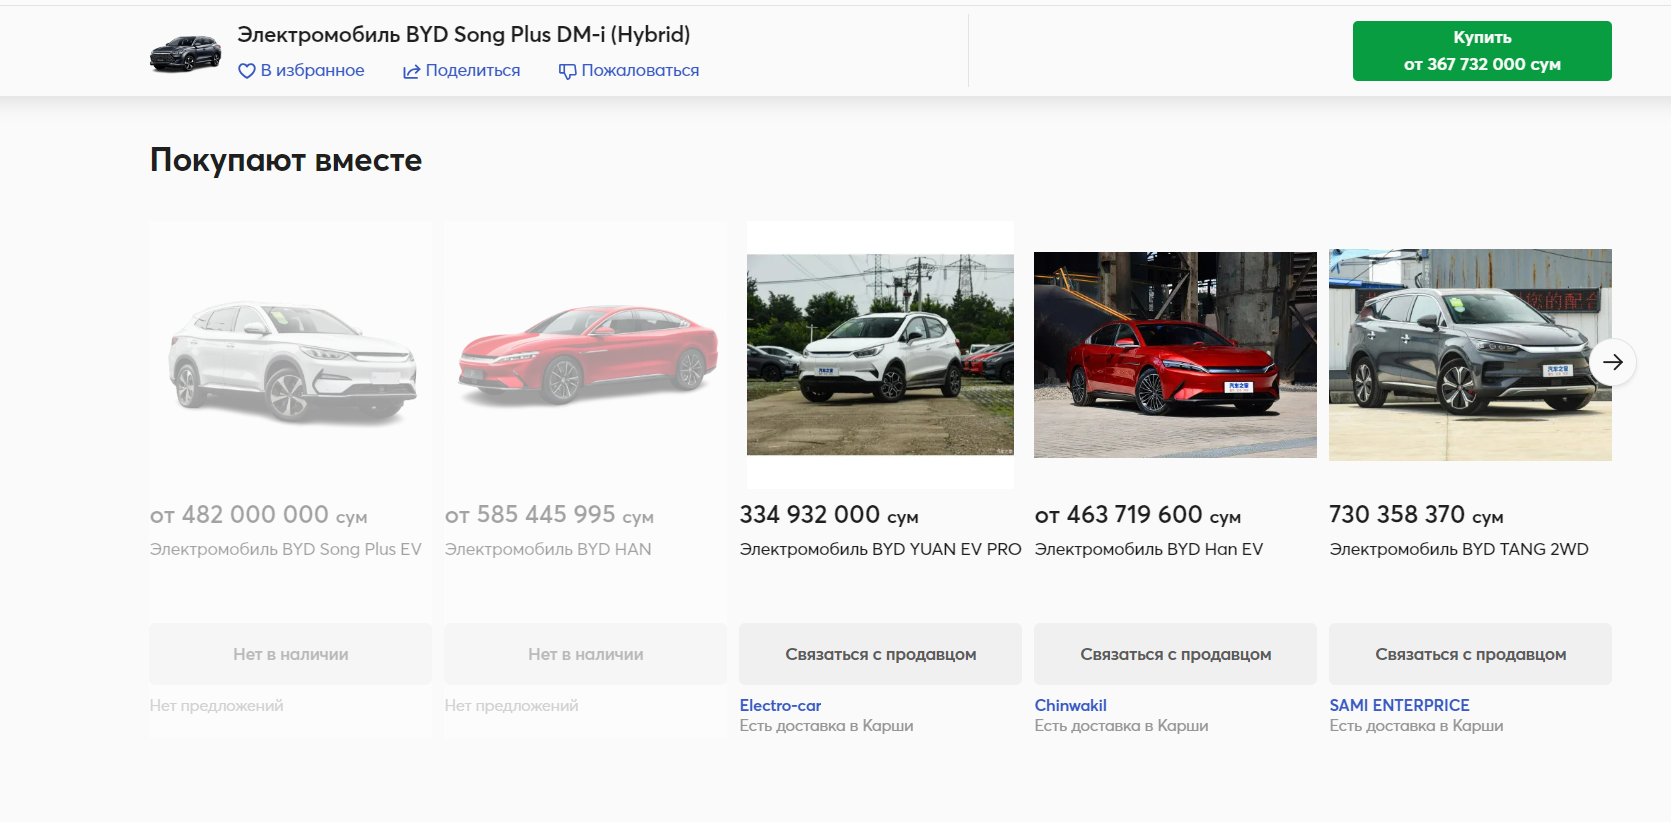Open BYD Song Plus DM-i header thumbnail
Image resolution: width=1671 pixels, height=822 pixels.
point(185,53)
